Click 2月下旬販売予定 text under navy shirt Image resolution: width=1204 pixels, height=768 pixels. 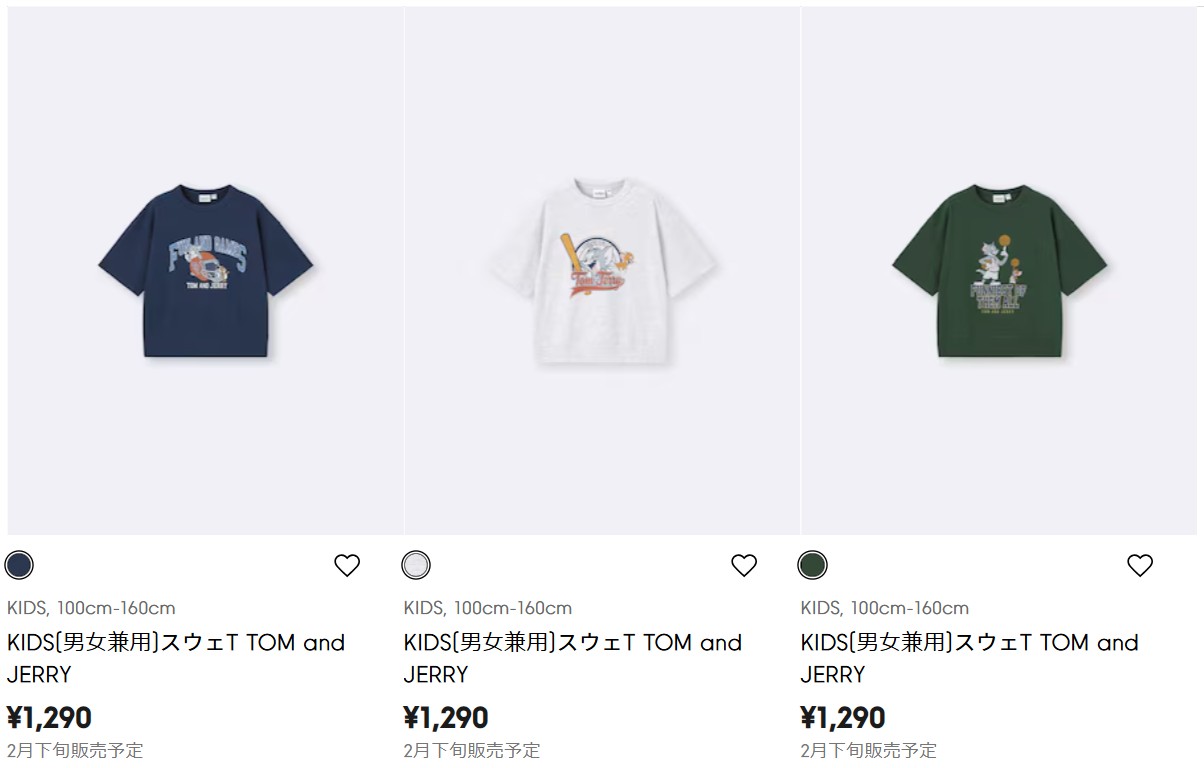coord(75,750)
